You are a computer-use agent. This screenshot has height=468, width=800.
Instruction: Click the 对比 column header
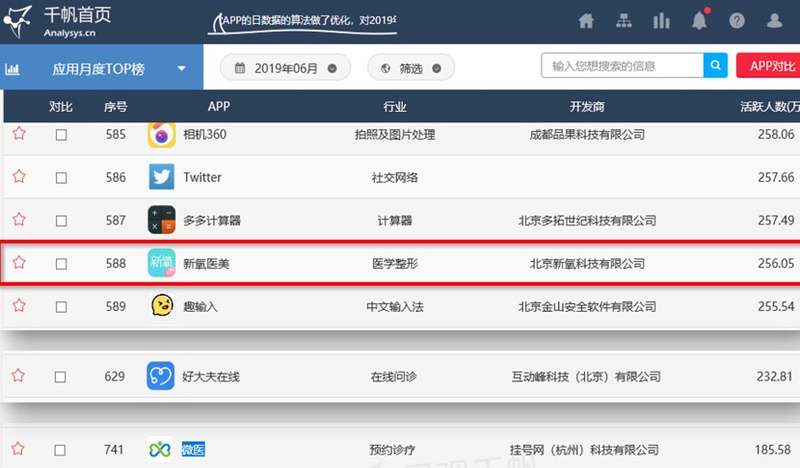(x=61, y=106)
